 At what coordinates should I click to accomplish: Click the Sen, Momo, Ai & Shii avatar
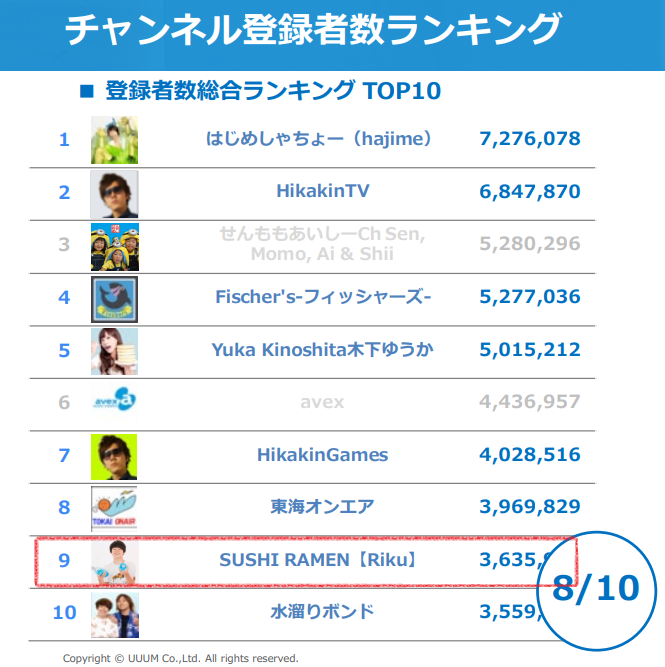(115, 245)
